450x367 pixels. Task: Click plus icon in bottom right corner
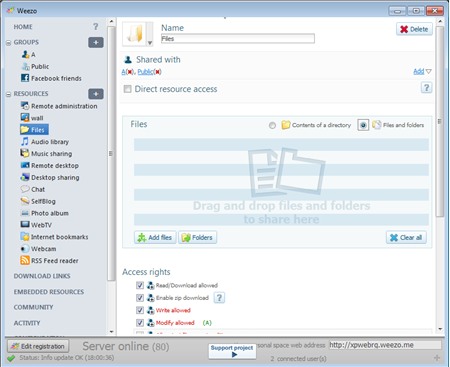point(437,358)
